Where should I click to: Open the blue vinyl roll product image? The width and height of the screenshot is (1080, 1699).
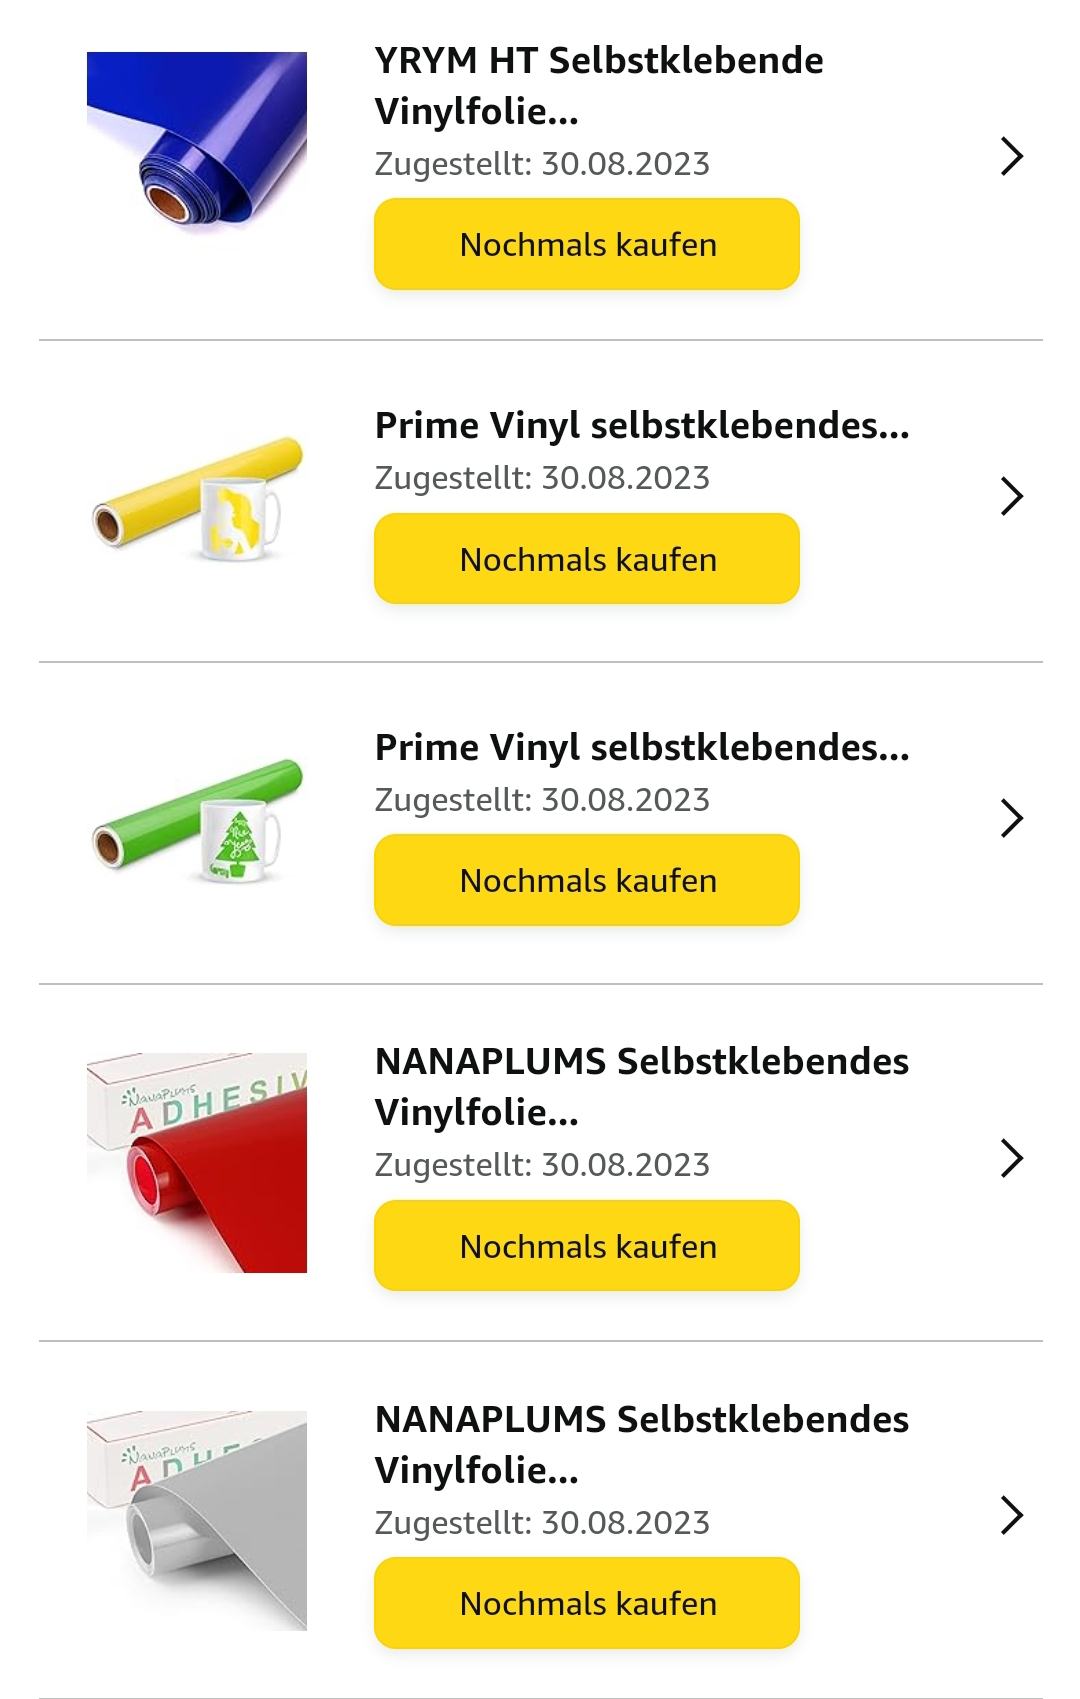197,142
